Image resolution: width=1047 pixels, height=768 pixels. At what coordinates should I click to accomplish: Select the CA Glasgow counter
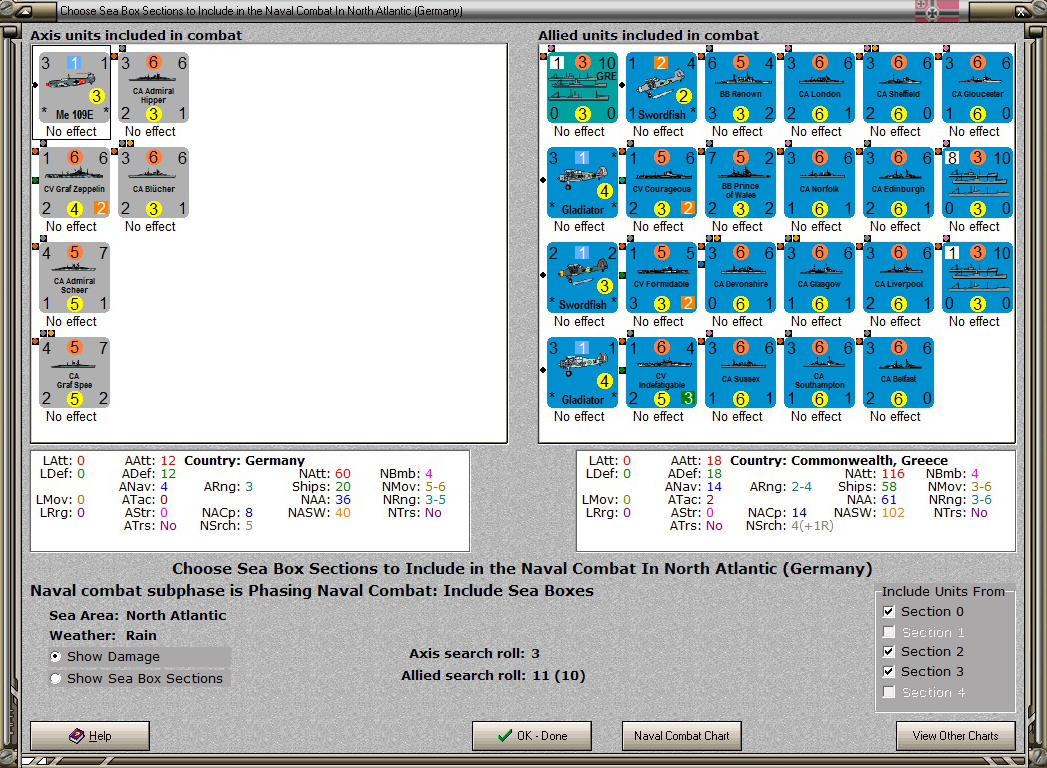(819, 278)
